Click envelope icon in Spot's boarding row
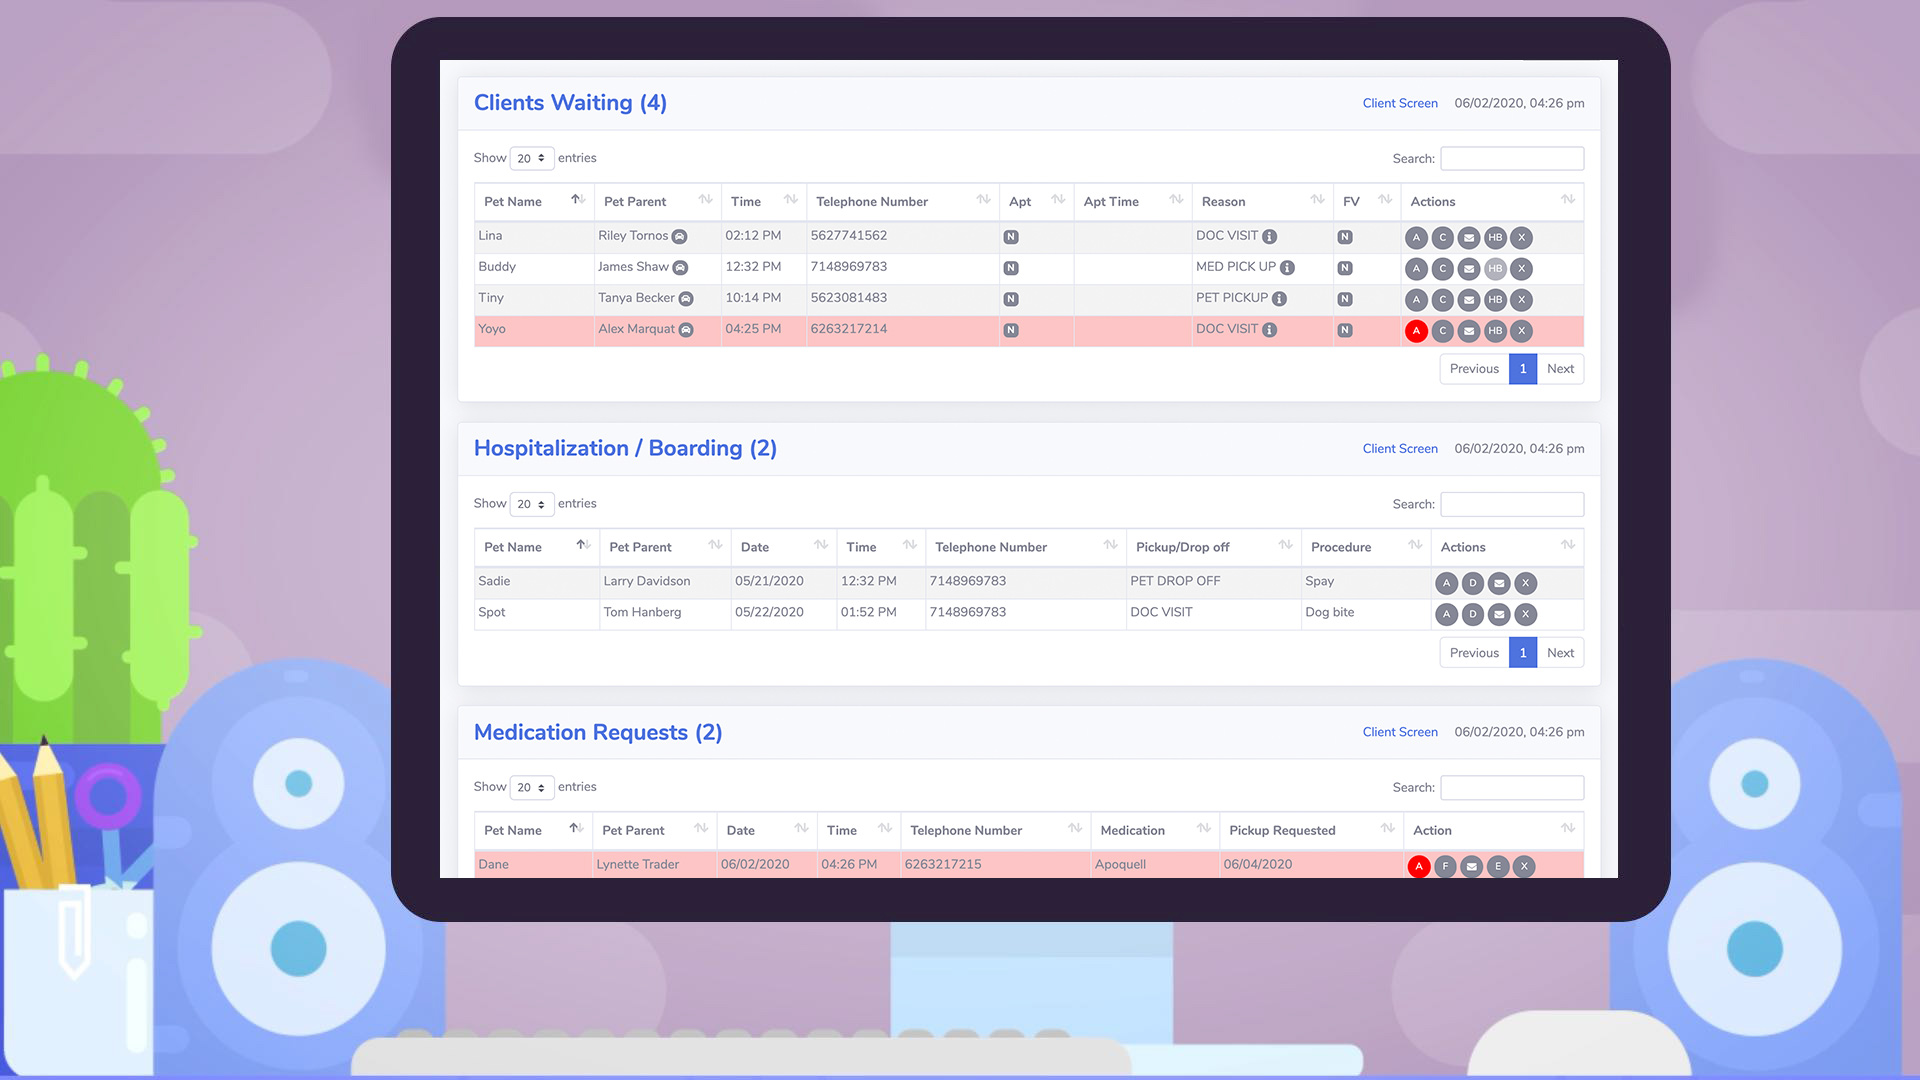The image size is (1920, 1080). point(1499,615)
